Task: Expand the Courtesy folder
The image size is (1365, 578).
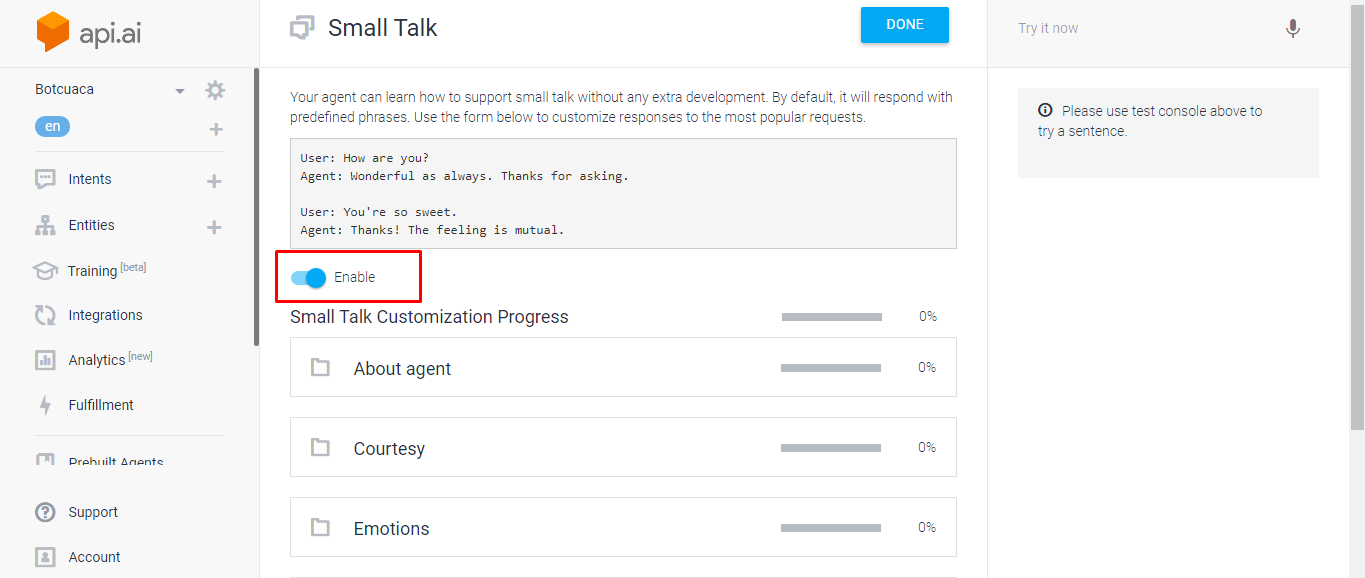Action: (x=623, y=447)
